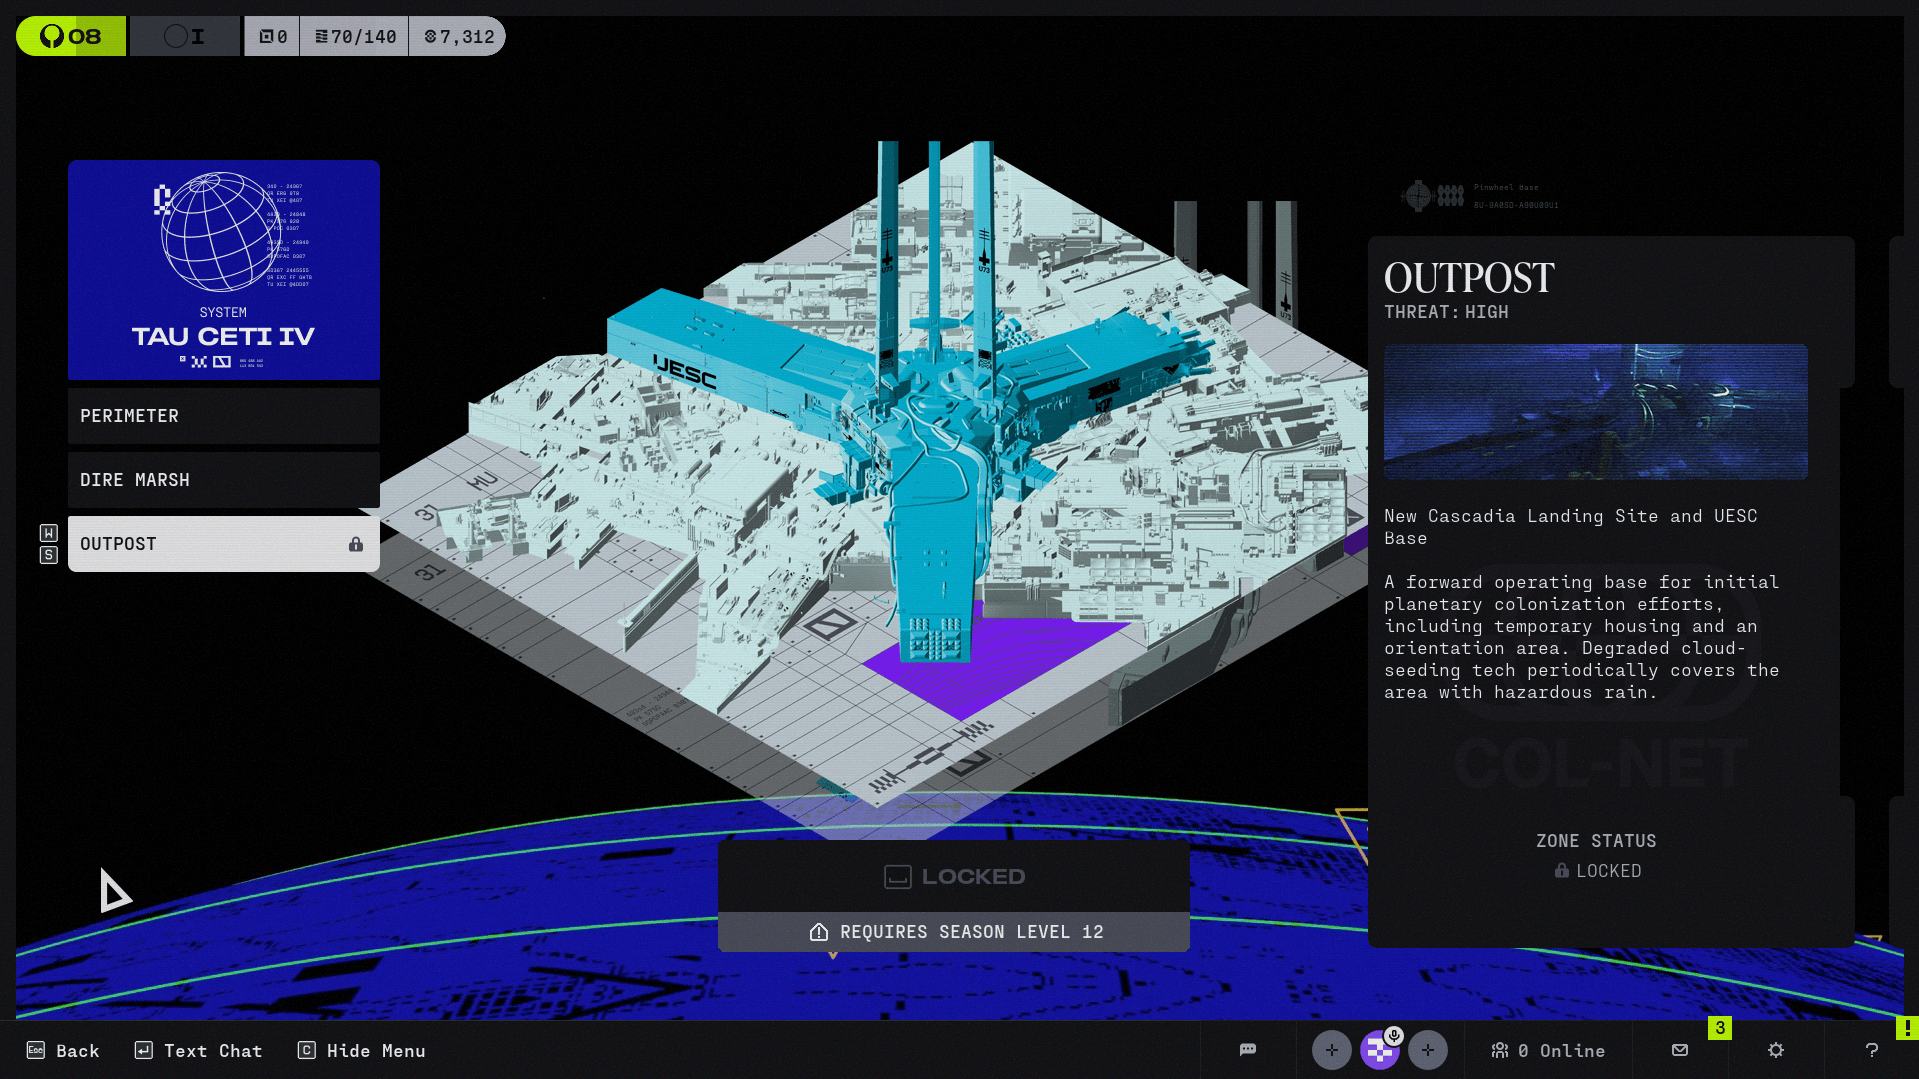
Task: Add a squad member using the right plus
Action: coord(1427,1050)
